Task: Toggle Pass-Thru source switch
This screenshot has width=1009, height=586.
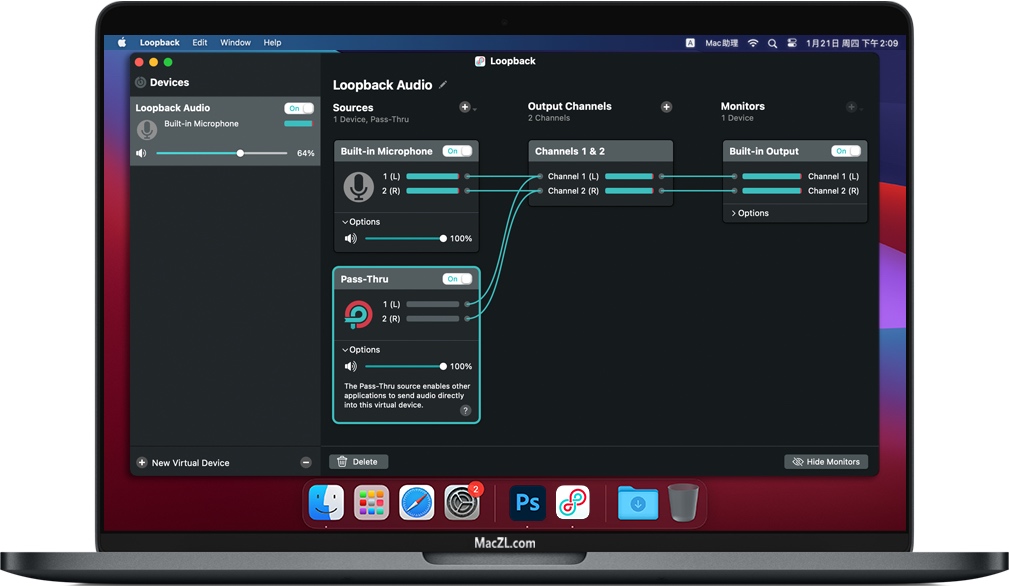Action: 458,279
